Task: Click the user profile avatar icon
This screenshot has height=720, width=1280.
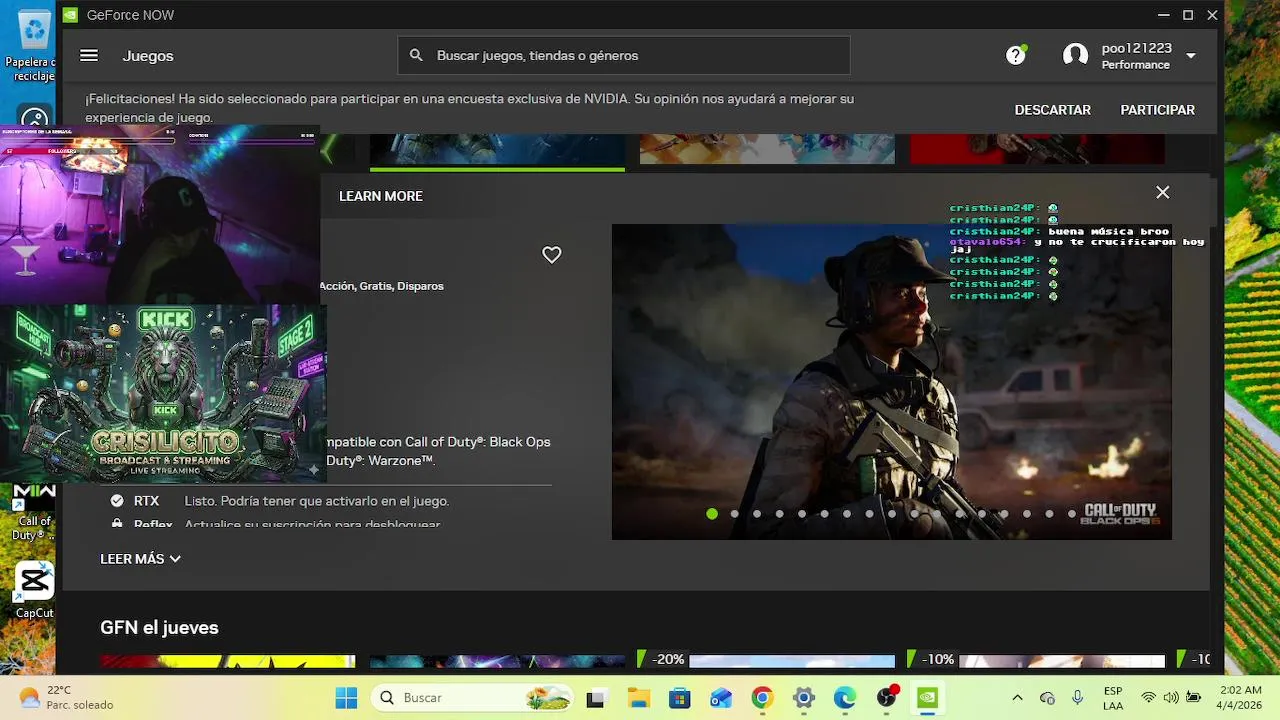Action: [x=1076, y=56]
